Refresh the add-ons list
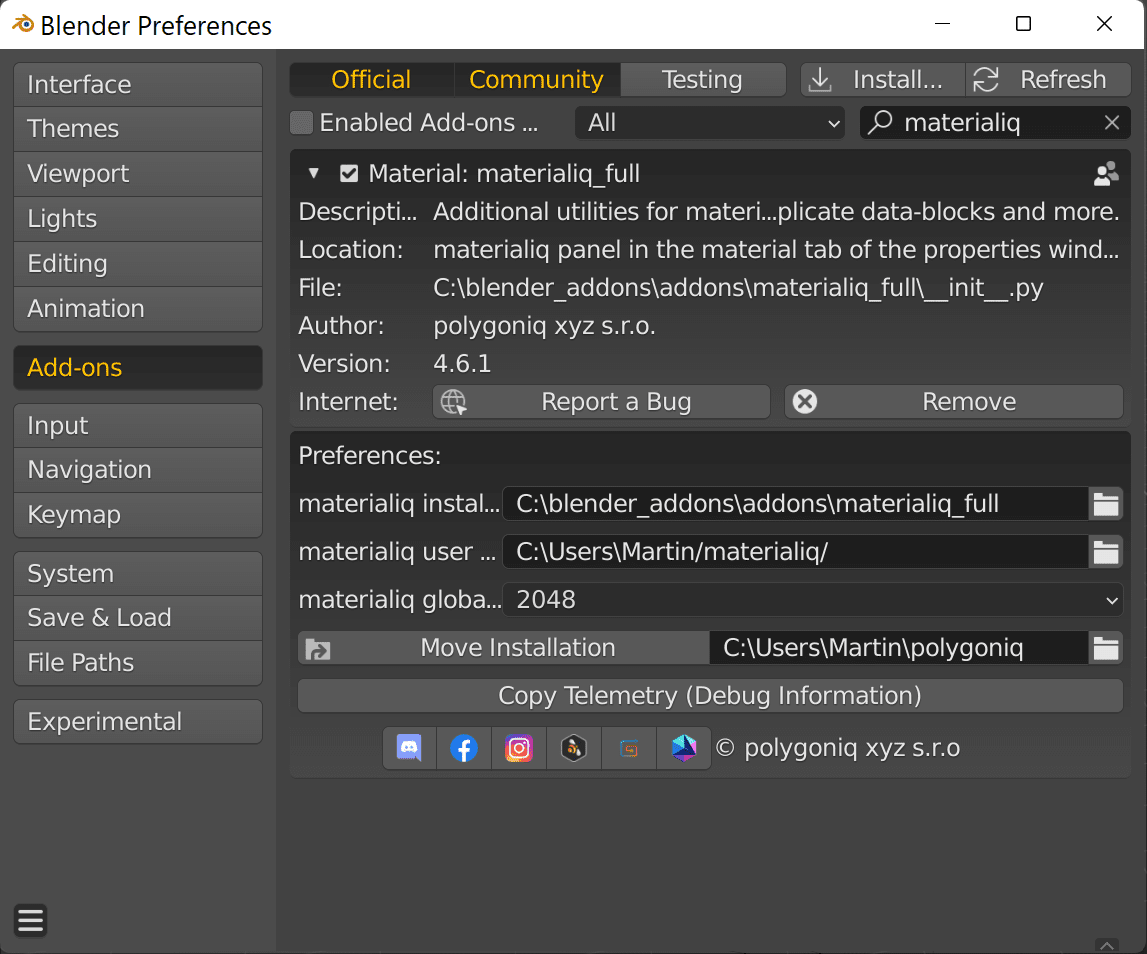Viewport: 1147px width, 954px height. coord(1048,79)
